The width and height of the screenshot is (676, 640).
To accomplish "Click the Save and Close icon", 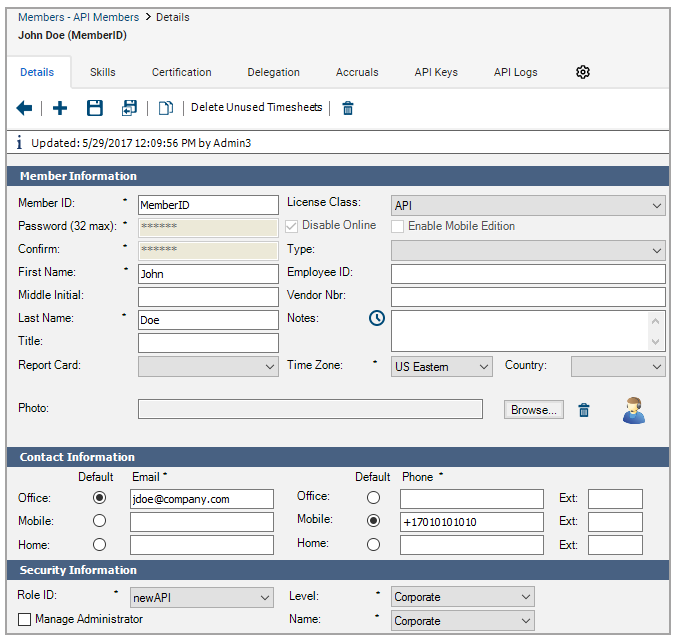I will 129,108.
